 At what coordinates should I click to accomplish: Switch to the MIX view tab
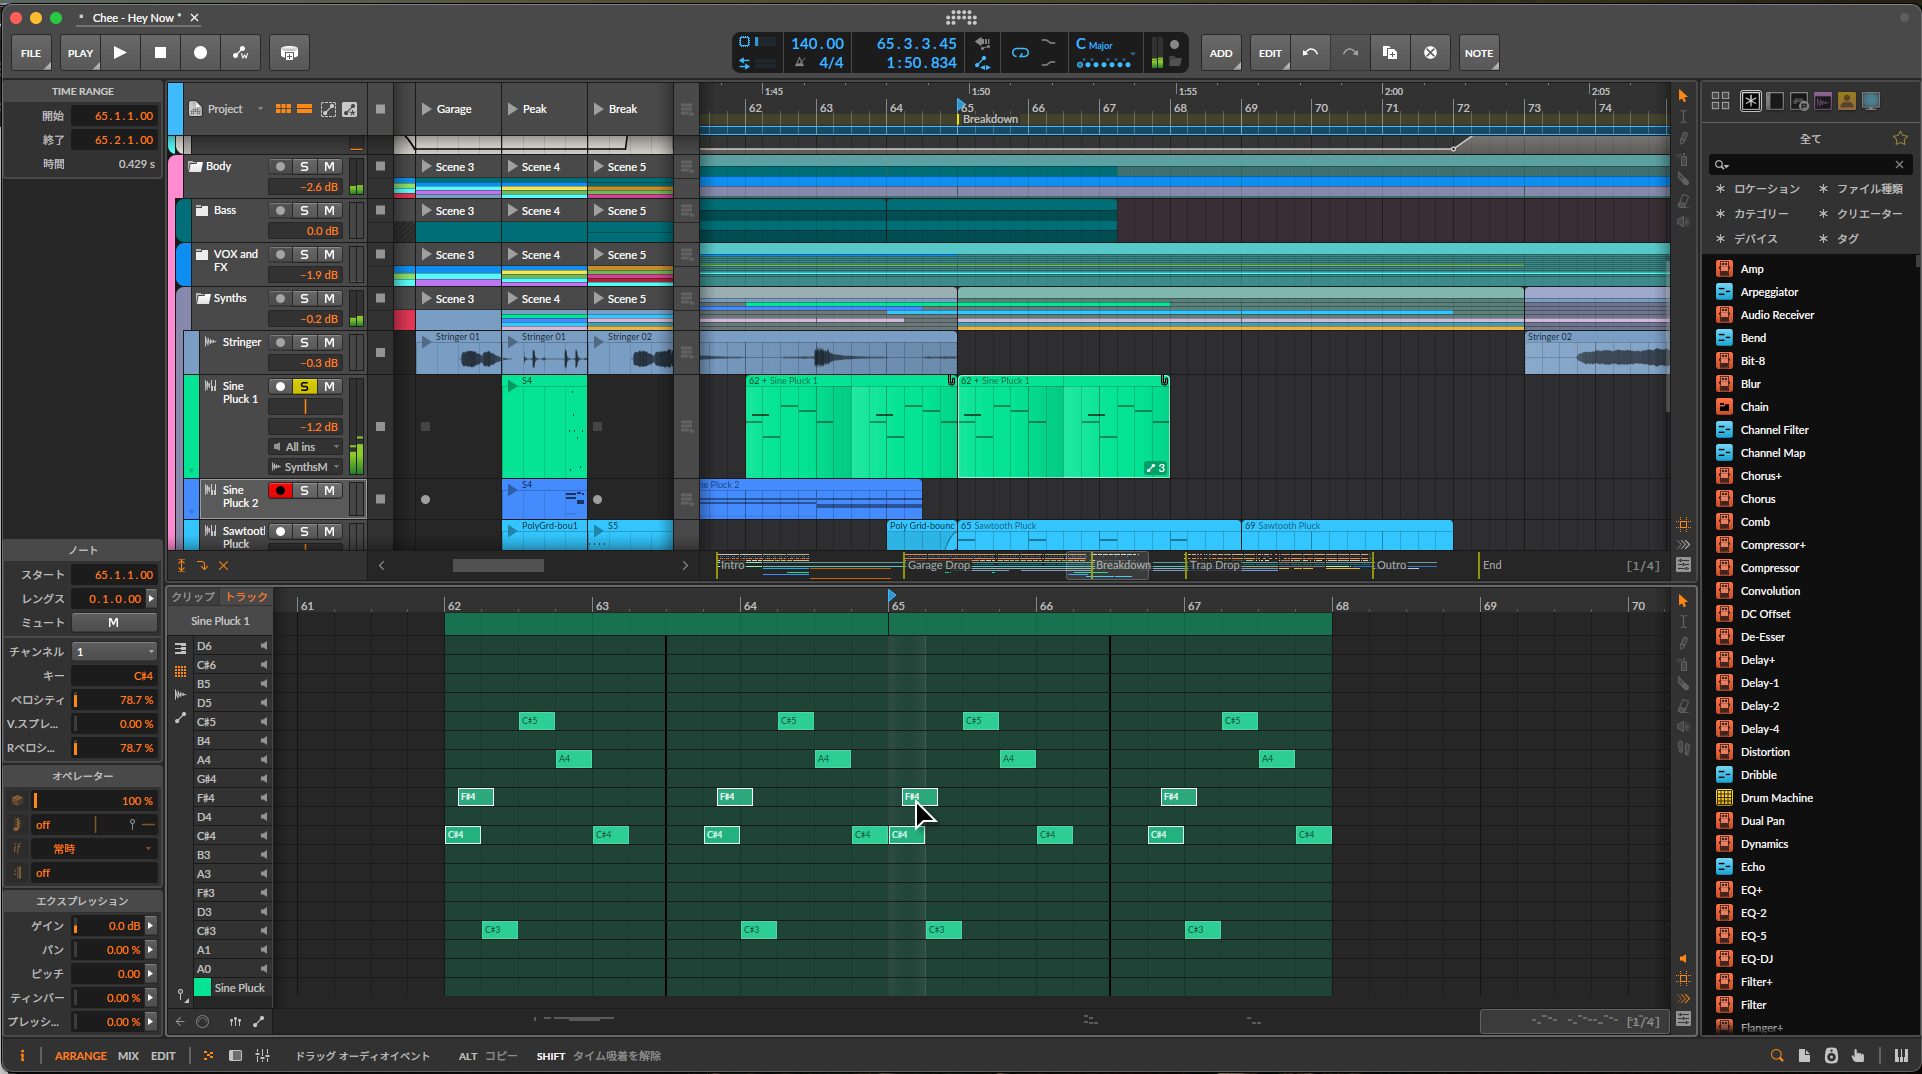pos(128,1056)
